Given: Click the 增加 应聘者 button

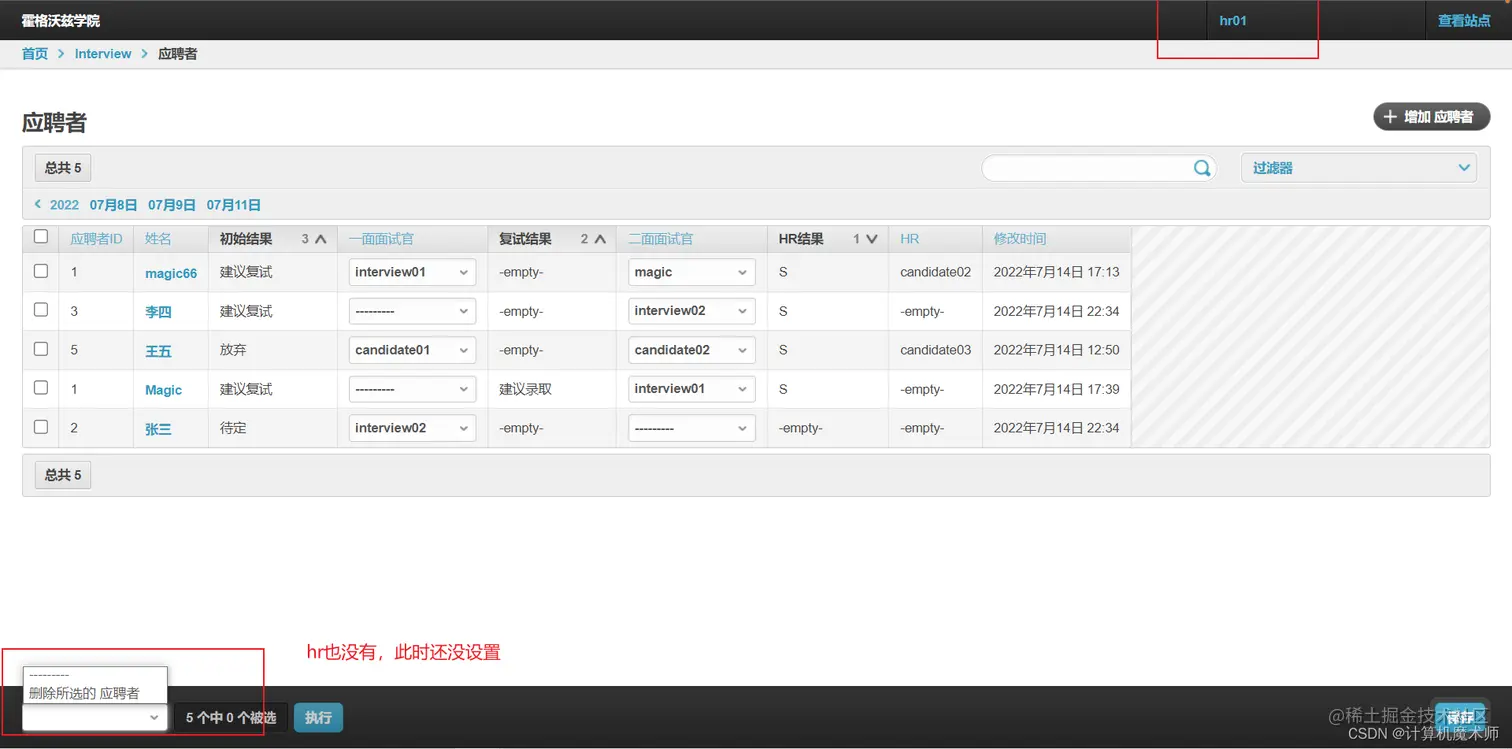Looking at the screenshot, I should (1431, 117).
